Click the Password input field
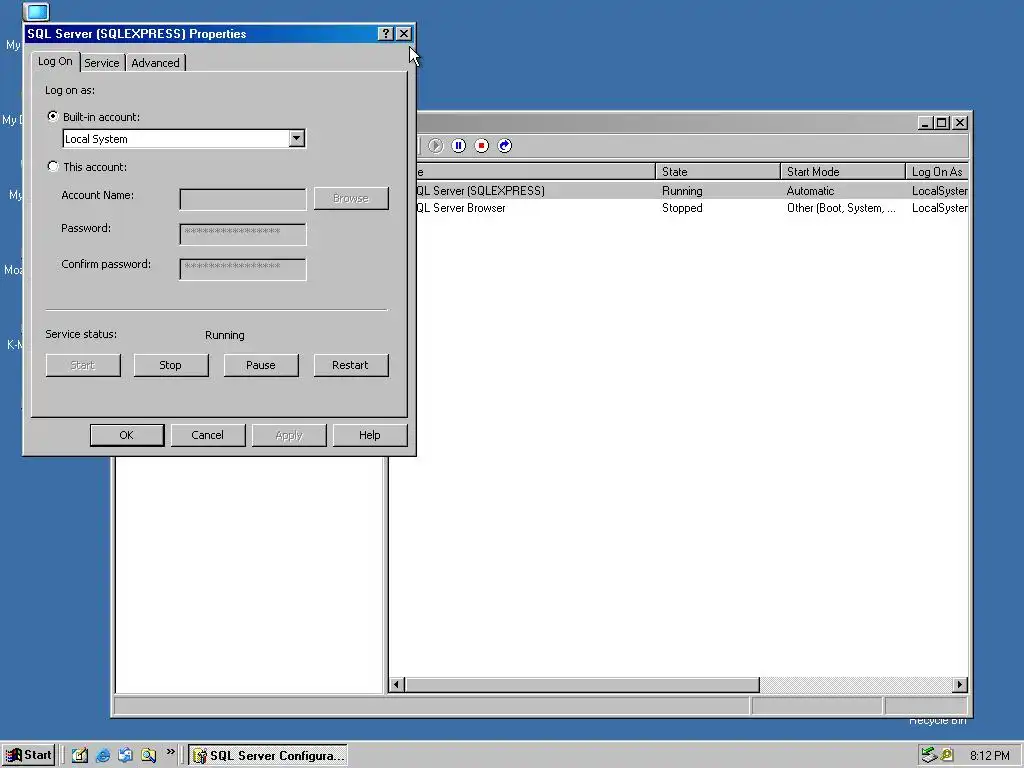The image size is (1024, 768). (x=243, y=234)
